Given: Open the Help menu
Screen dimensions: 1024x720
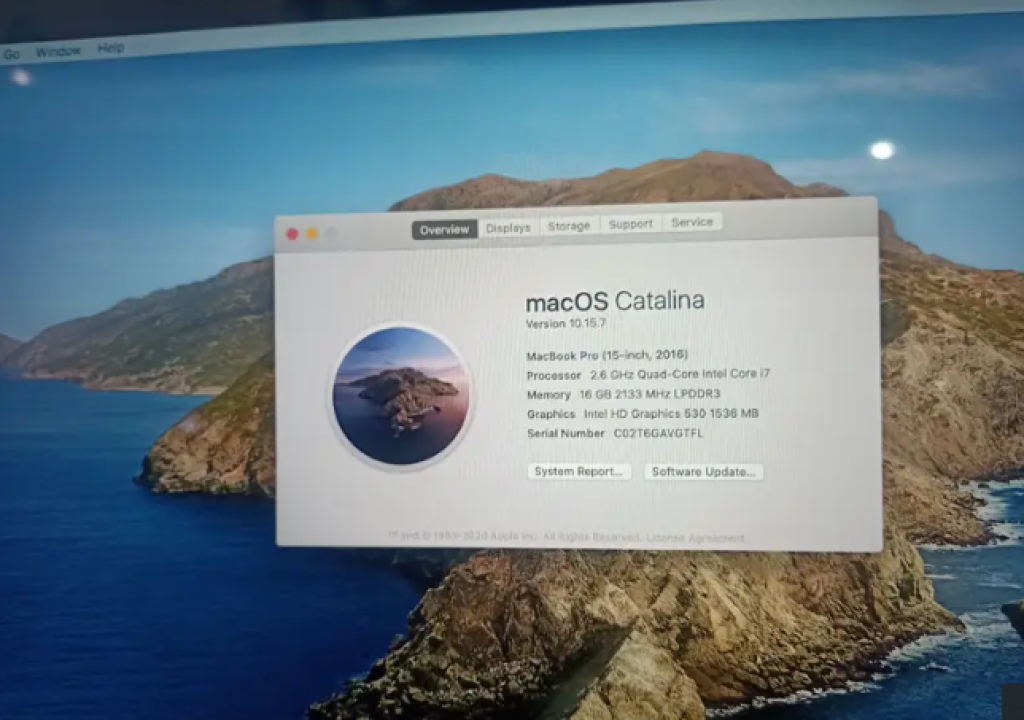Looking at the screenshot, I should click(x=110, y=48).
